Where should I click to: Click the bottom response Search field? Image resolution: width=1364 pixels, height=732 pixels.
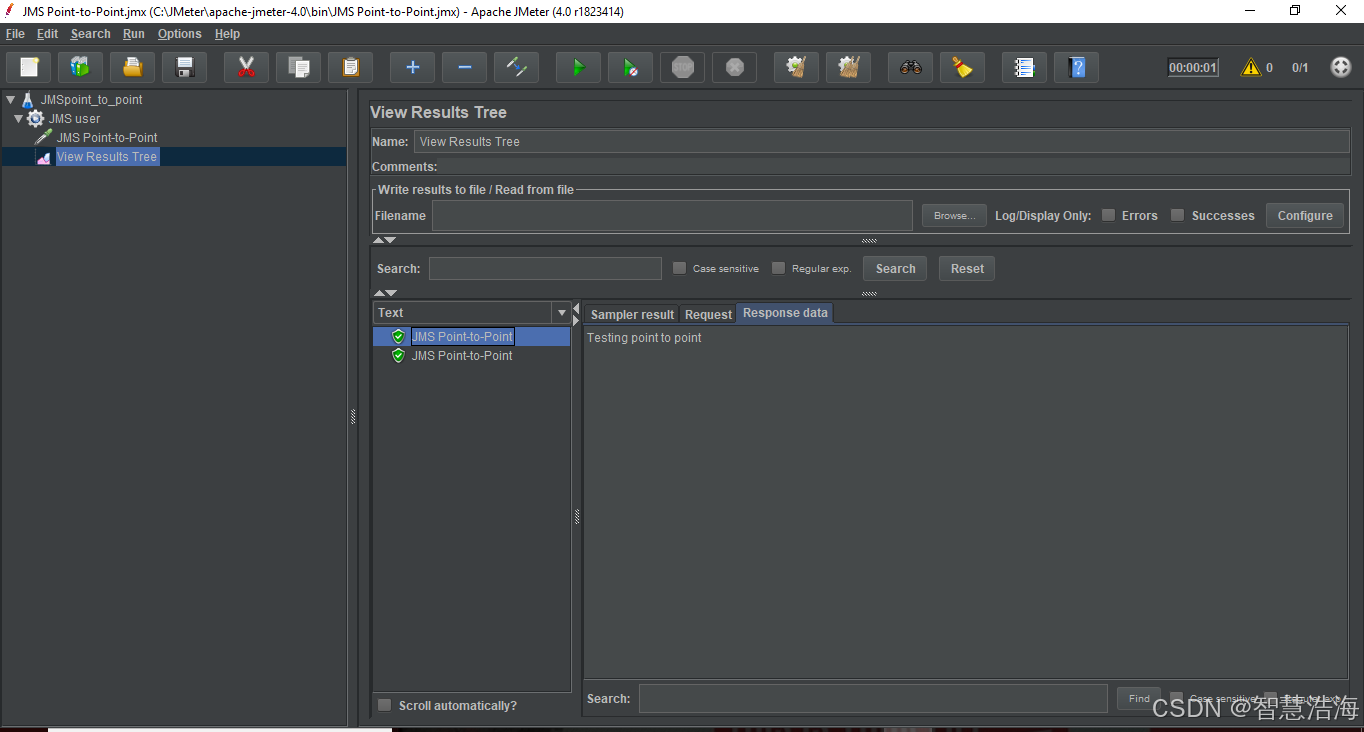tap(873, 698)
